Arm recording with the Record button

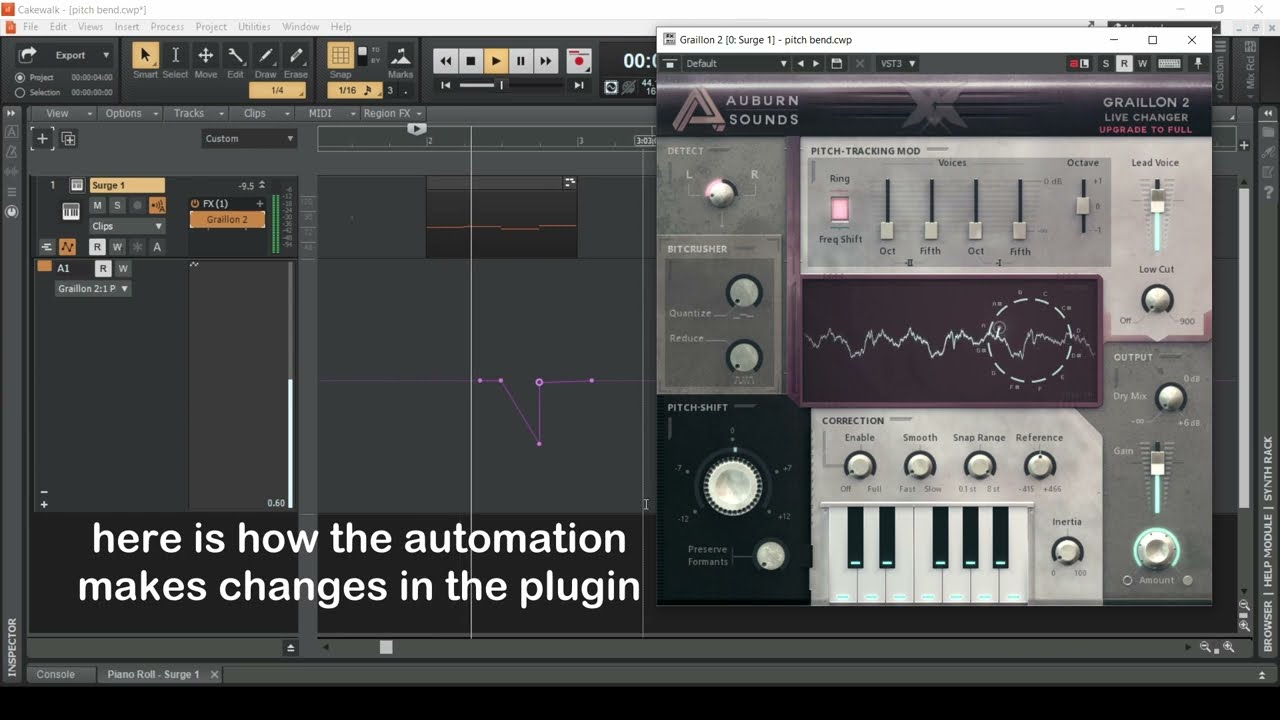point(578,61)
